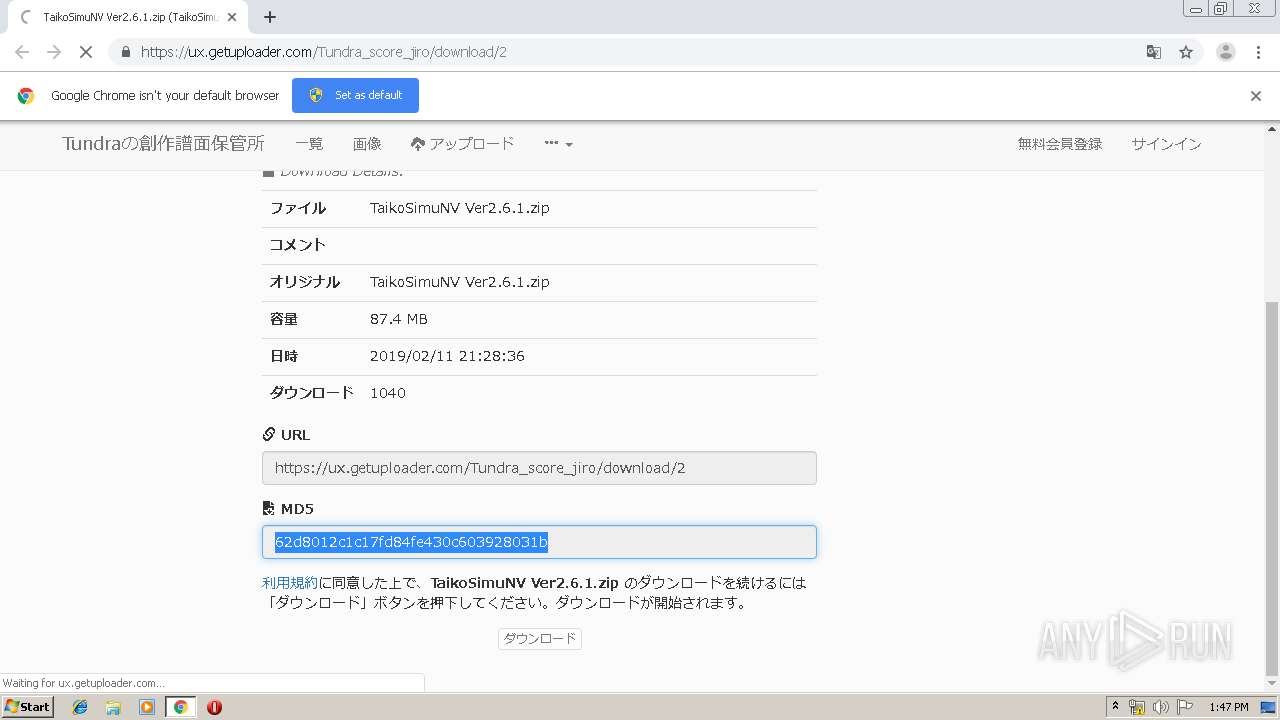Open 無料会員登録 registration link
This screenshot has width=1280, height=720.
pos(1060,144)
